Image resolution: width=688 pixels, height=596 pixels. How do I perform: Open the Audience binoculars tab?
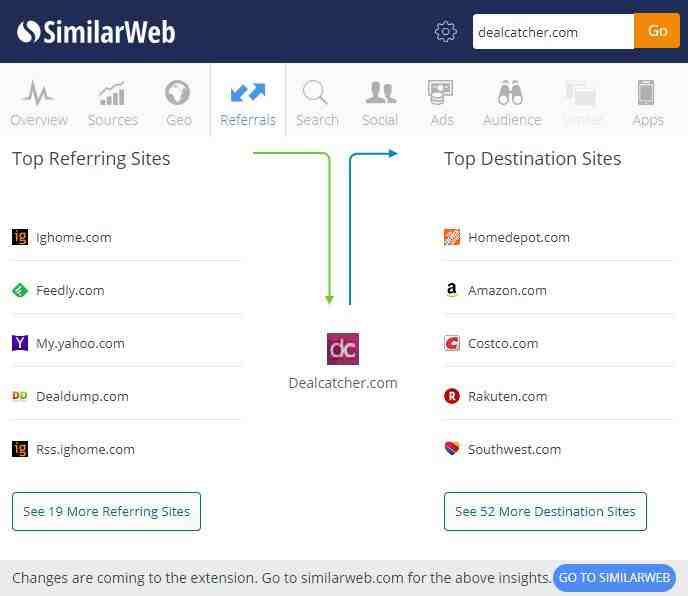[x=512, y=103]
